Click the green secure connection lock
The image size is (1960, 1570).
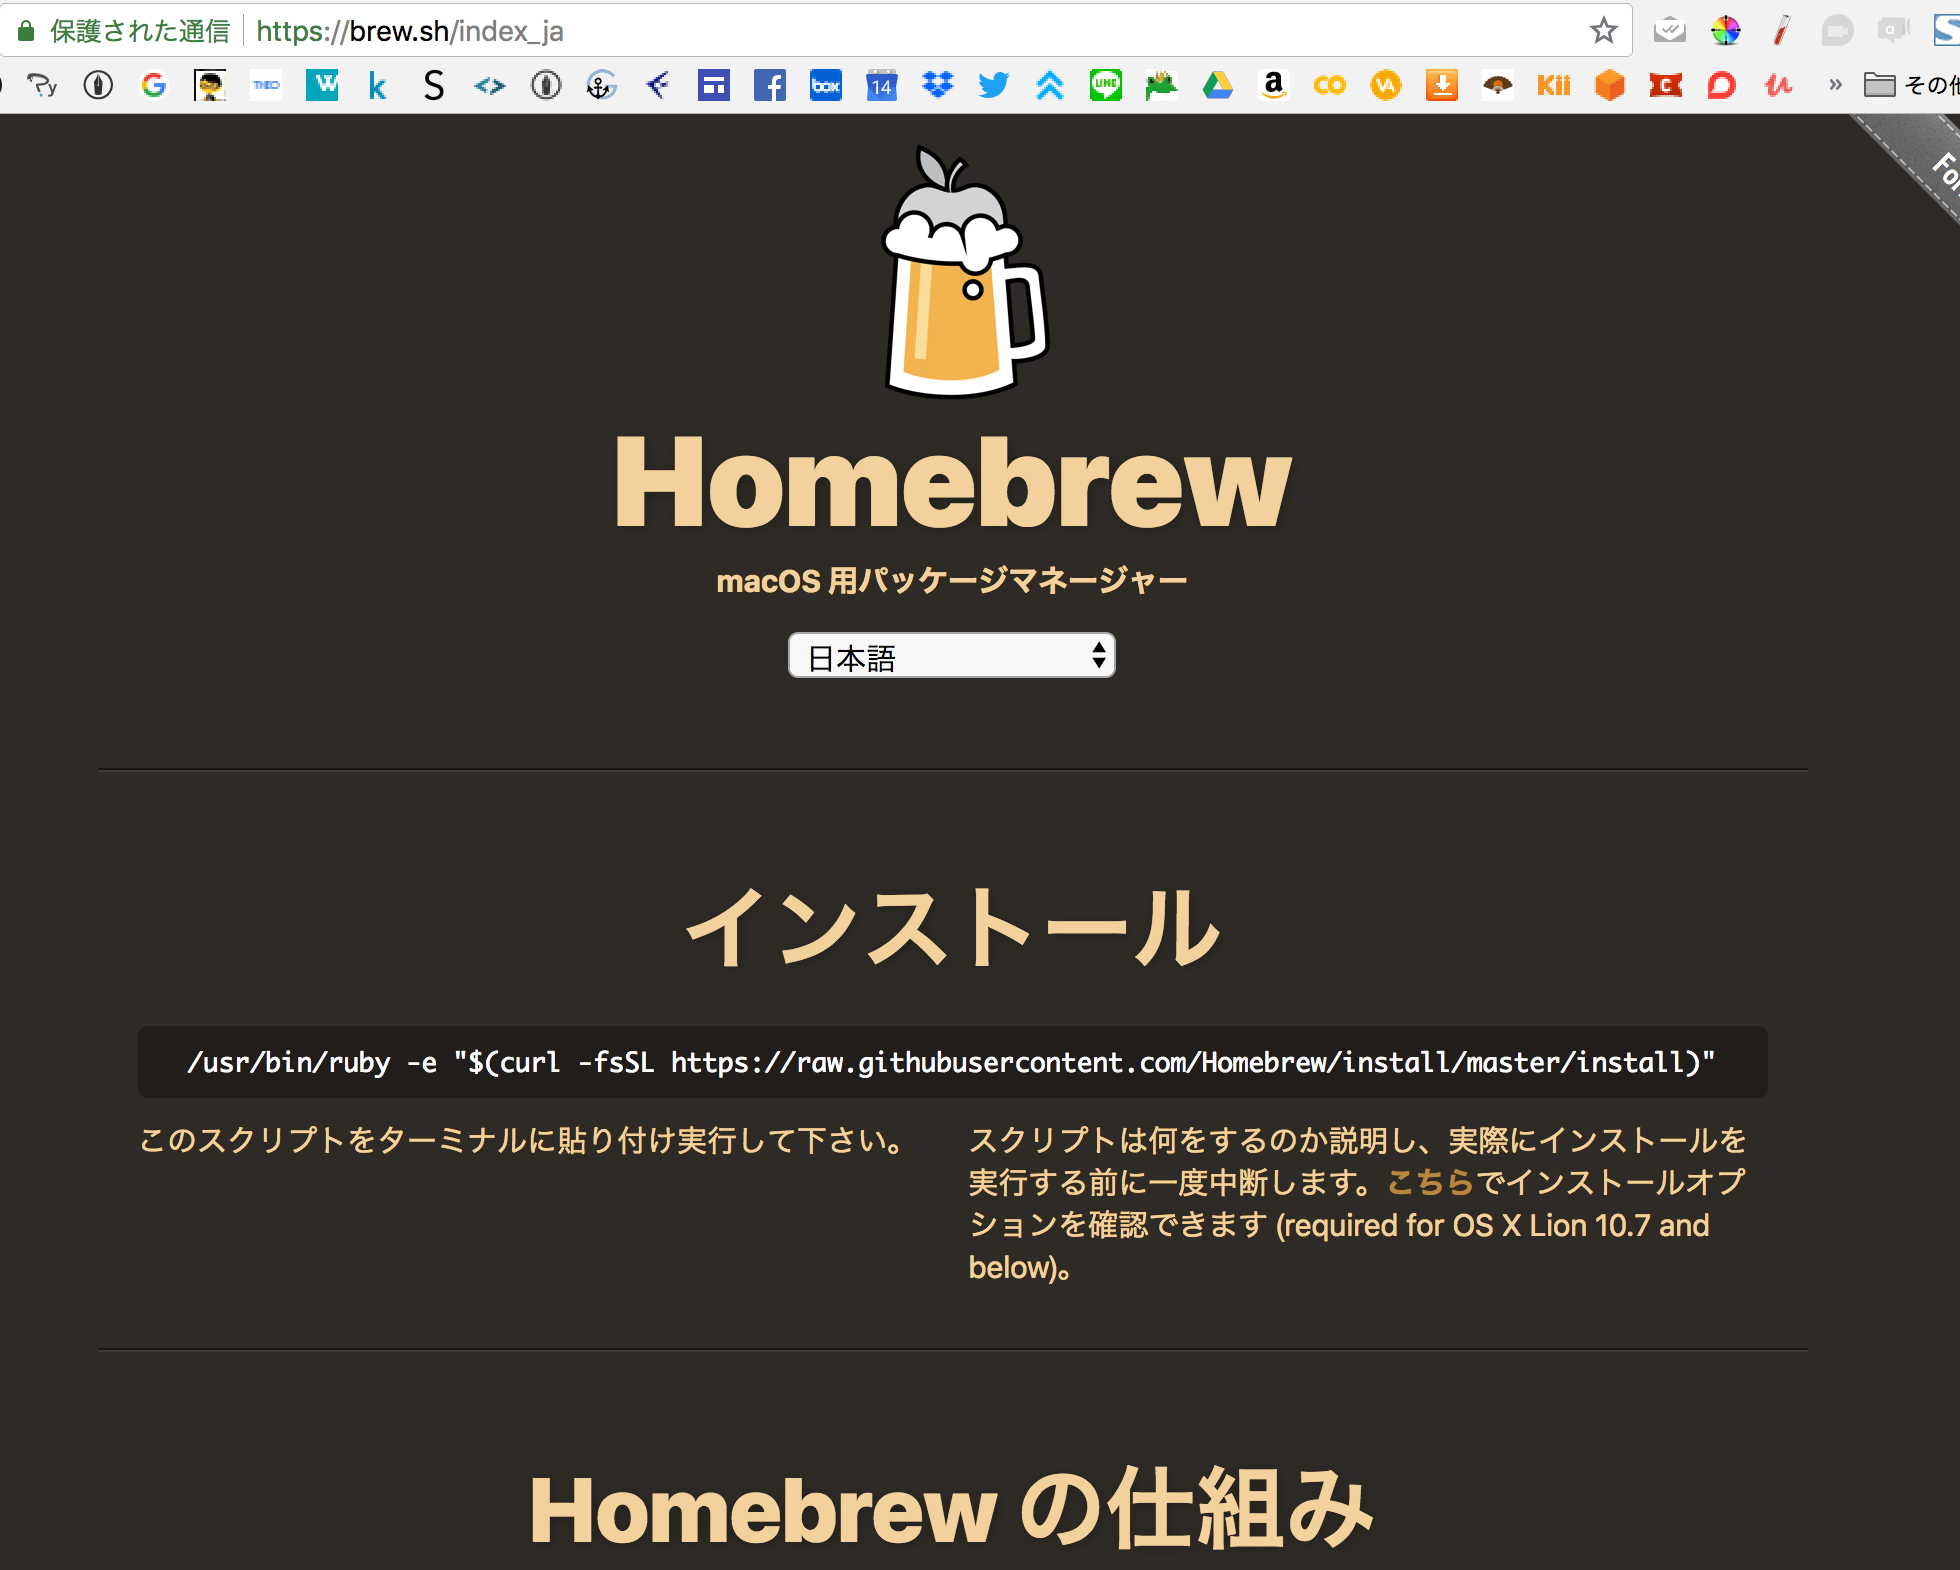coord(27,31)
